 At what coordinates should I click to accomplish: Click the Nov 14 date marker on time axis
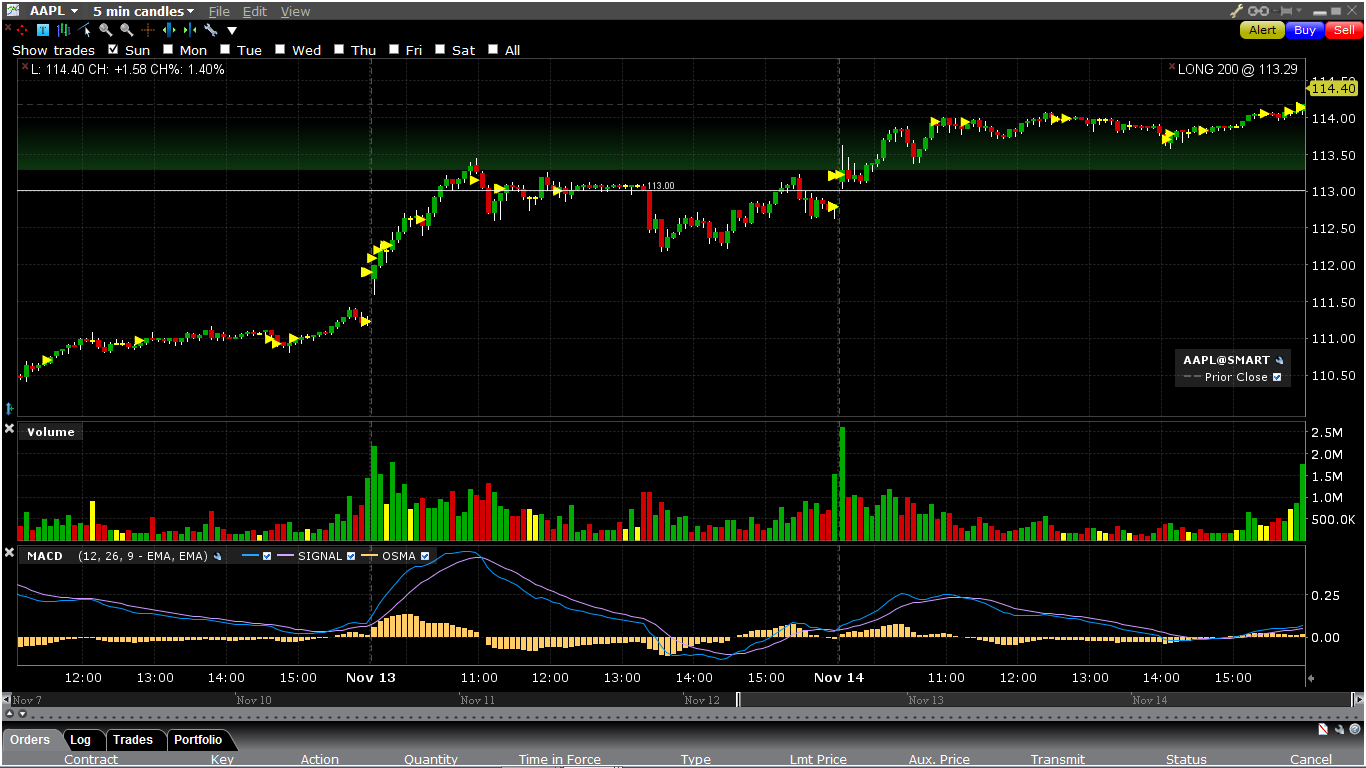point(839,677)
